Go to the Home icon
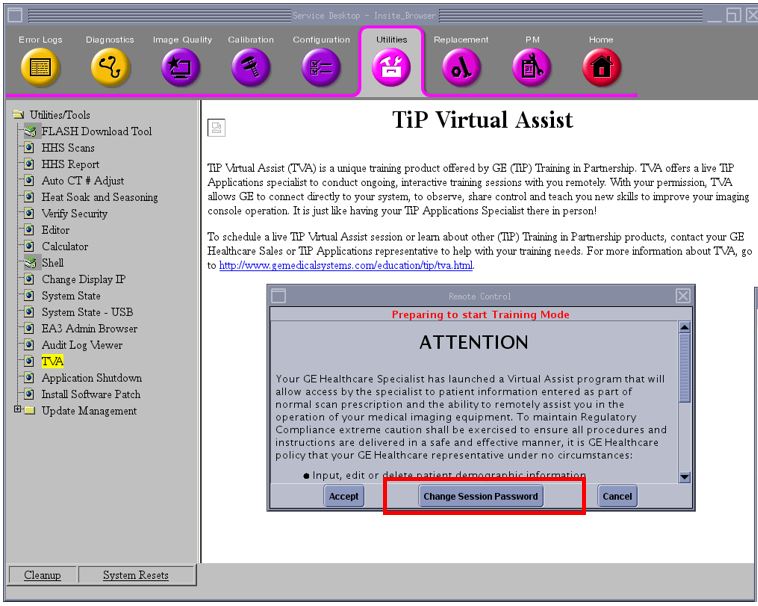 coord(601,67)
